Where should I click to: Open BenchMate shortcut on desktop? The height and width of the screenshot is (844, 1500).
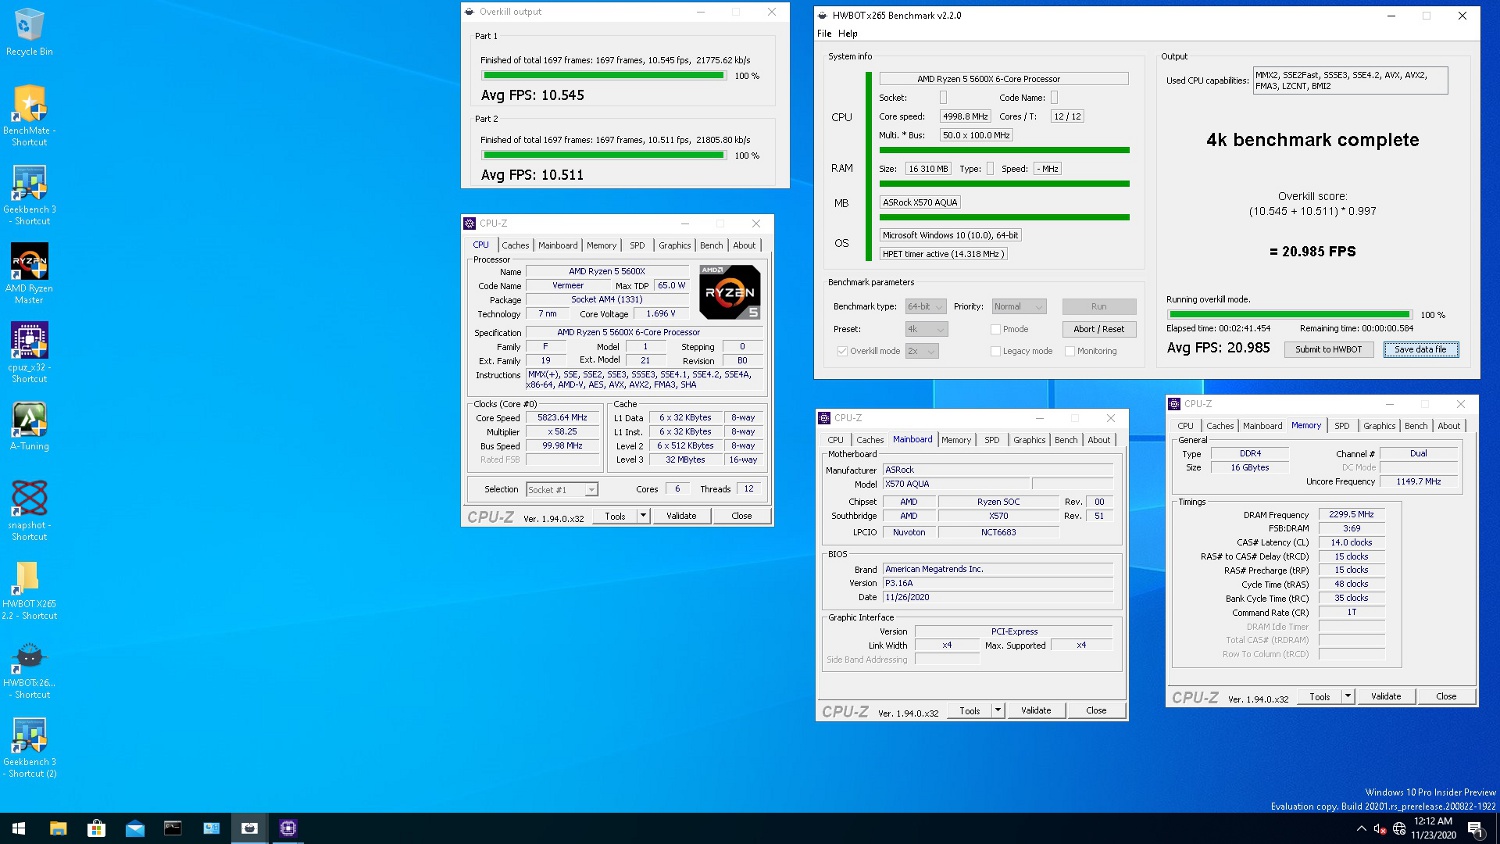click(29, 115)
